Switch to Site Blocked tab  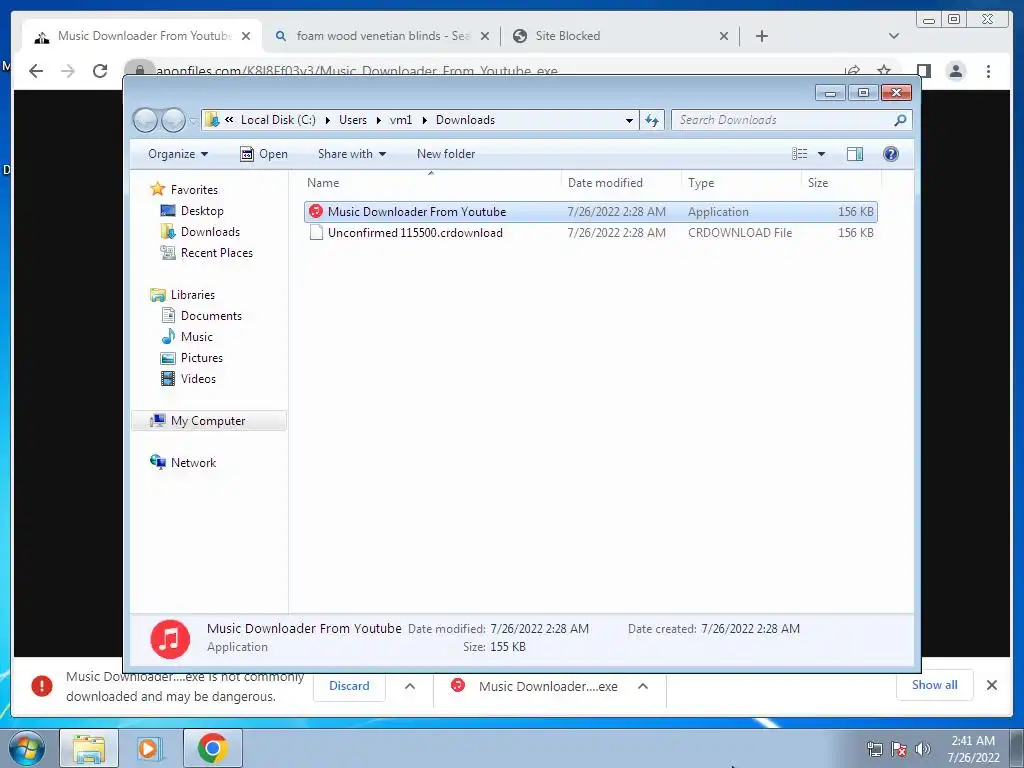(x=620, y=36)
